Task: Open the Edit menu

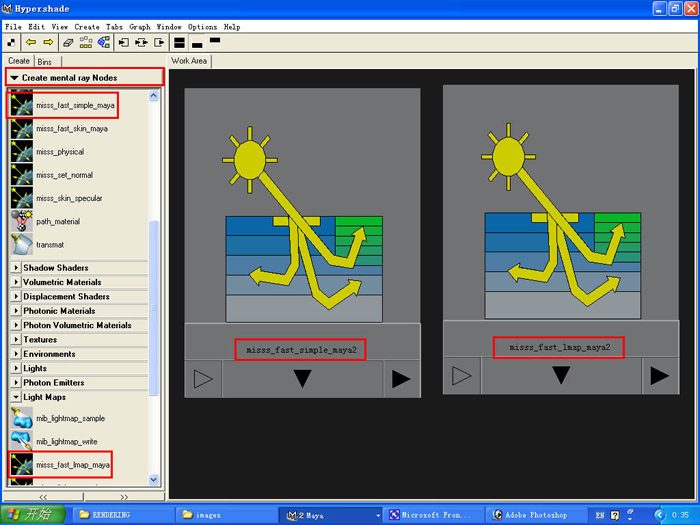Action: pos(37,27)
